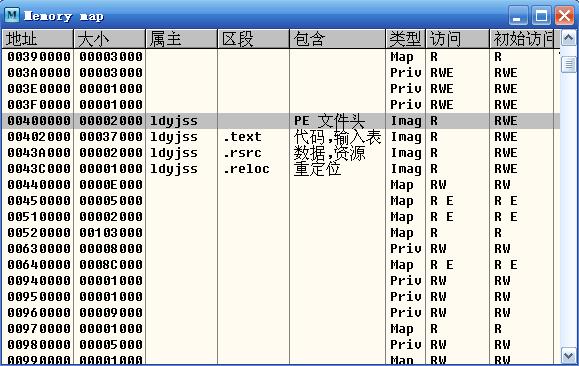Click size value 00103000
This screenshot has width=579, height=366.
pyautogui.click(x=111, y=233)
